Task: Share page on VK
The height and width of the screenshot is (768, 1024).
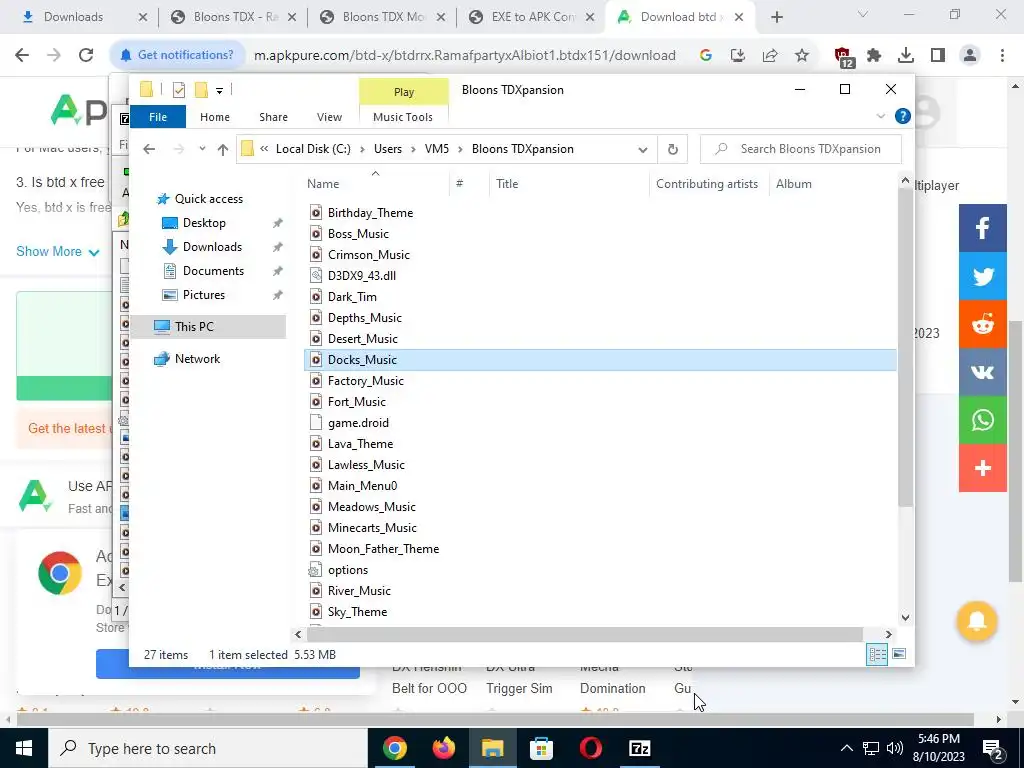Action: click(x=983, y=372)
